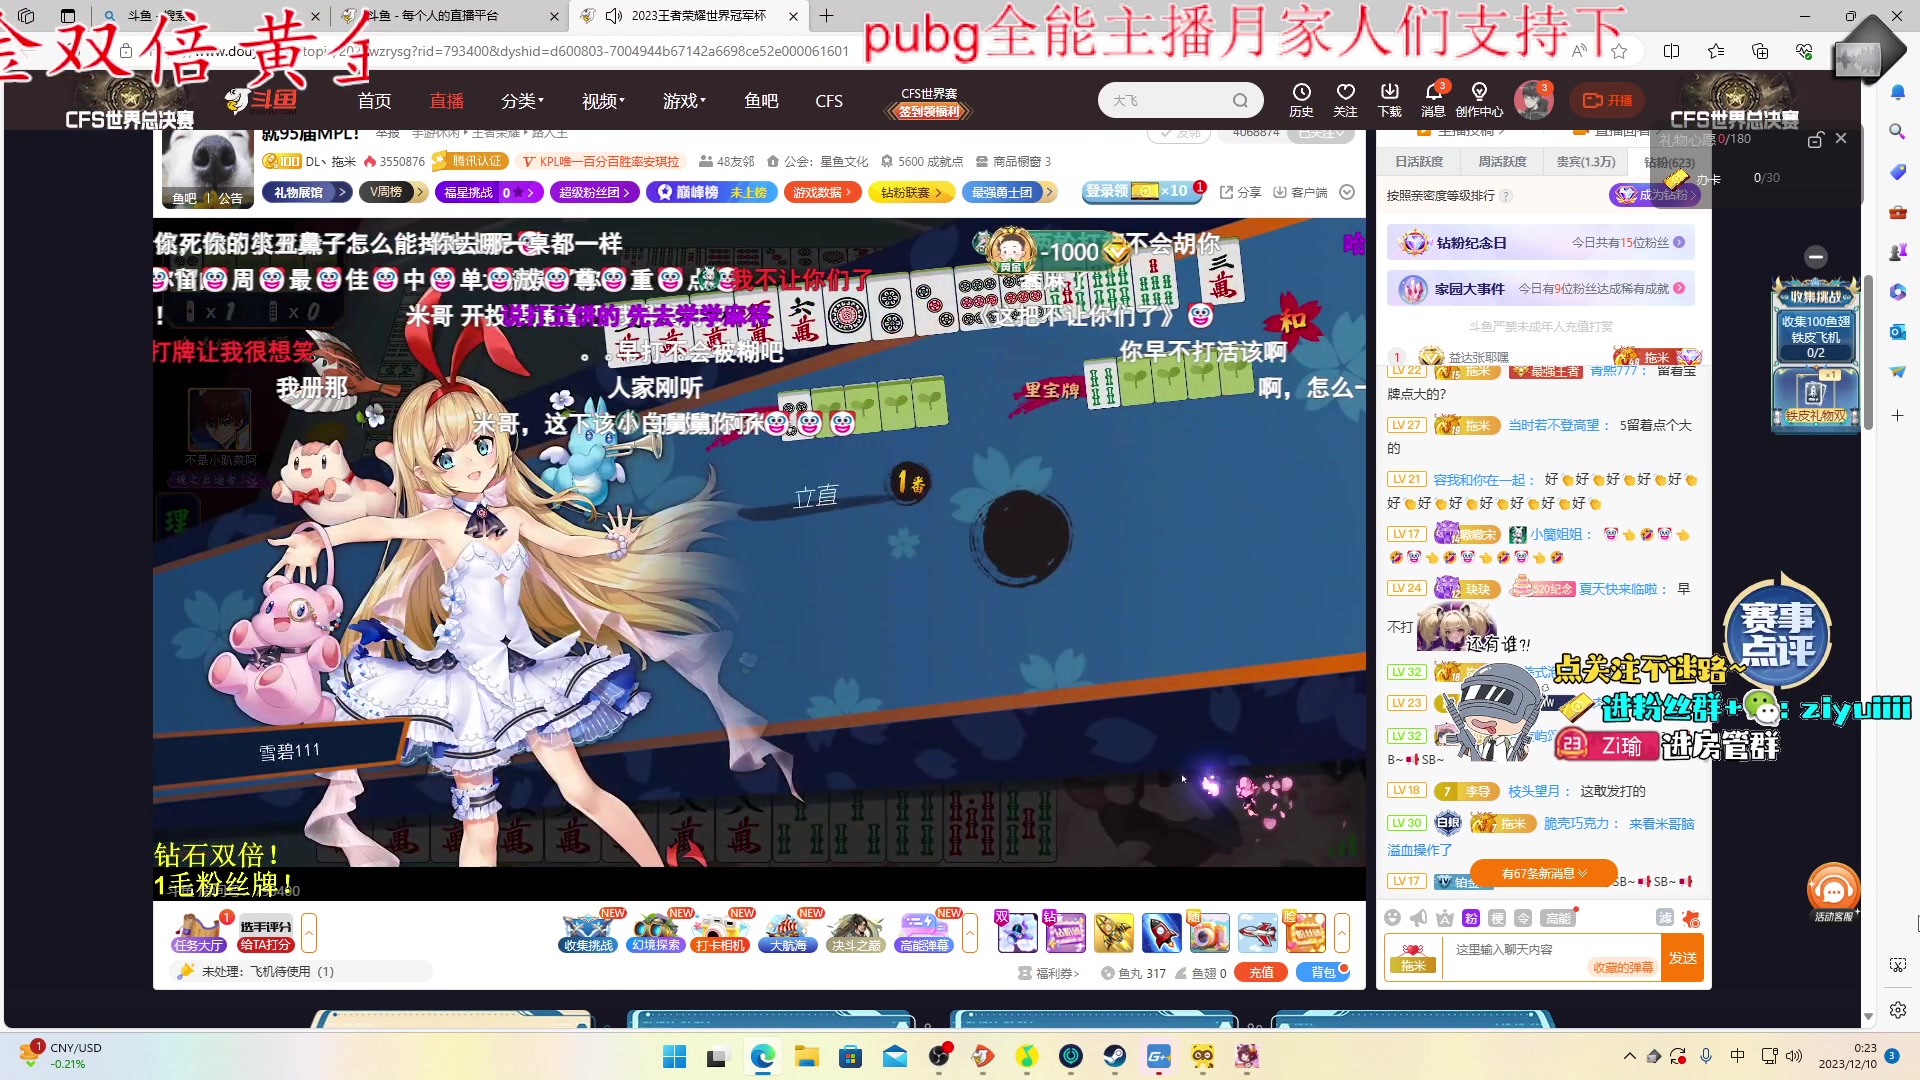Click chat input 这里输入聊天内容
Image resolution: width=1920 pixels, height=1080 pixels.
1550,958
